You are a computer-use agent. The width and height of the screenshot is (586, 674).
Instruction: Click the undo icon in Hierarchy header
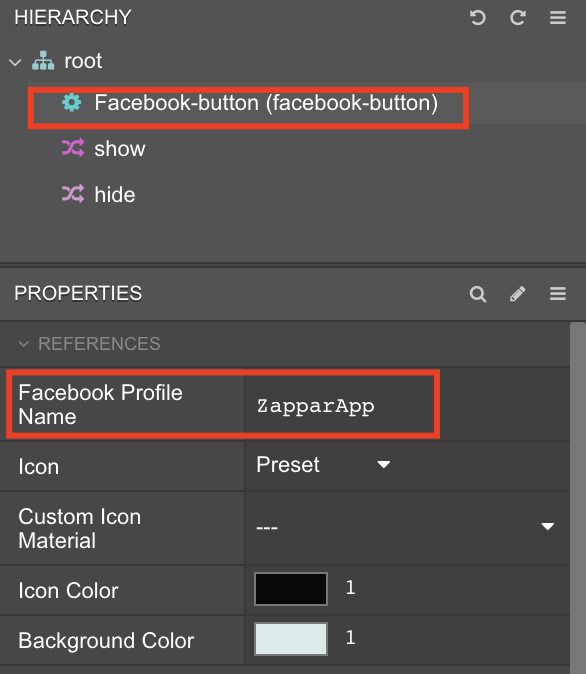coord(477,18)
